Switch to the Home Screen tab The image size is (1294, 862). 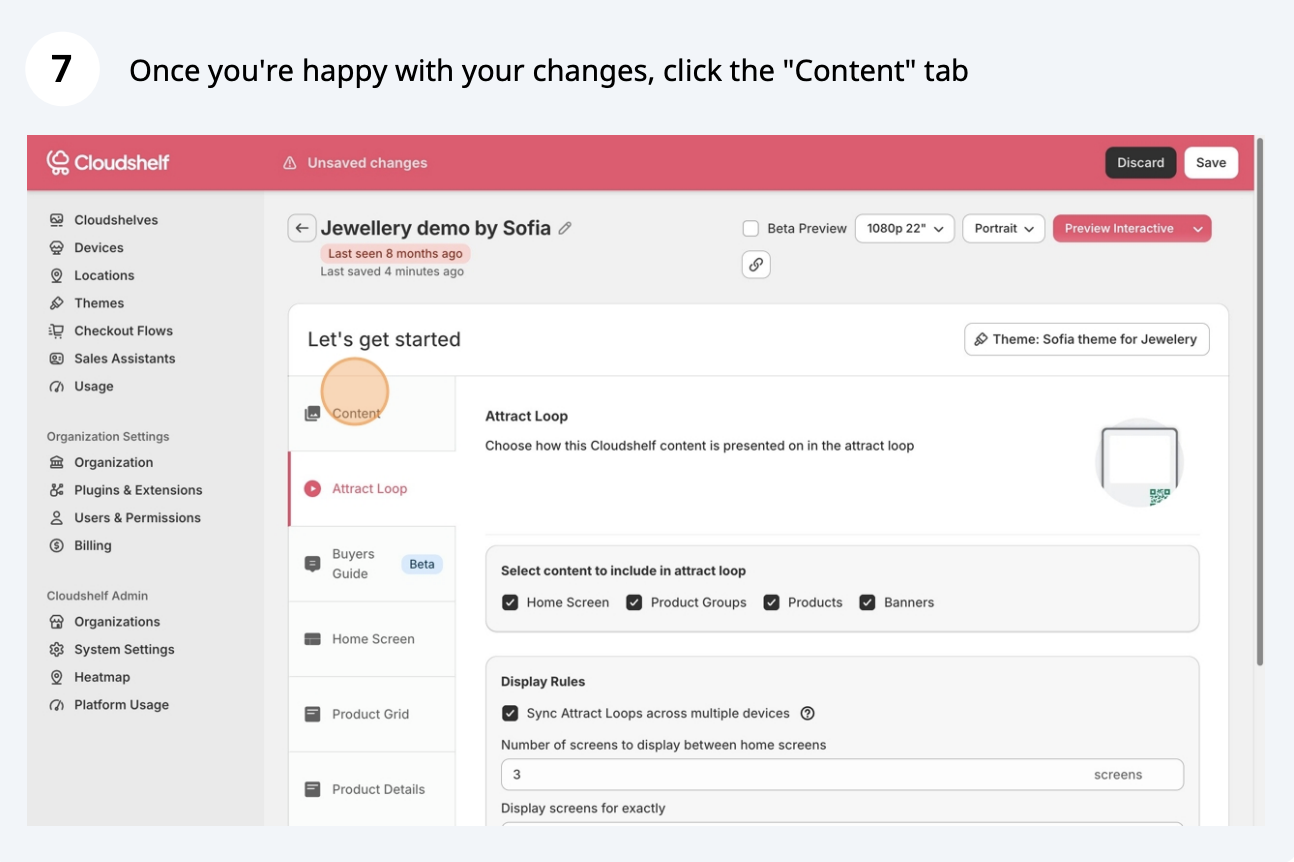(x=372, y=639)
